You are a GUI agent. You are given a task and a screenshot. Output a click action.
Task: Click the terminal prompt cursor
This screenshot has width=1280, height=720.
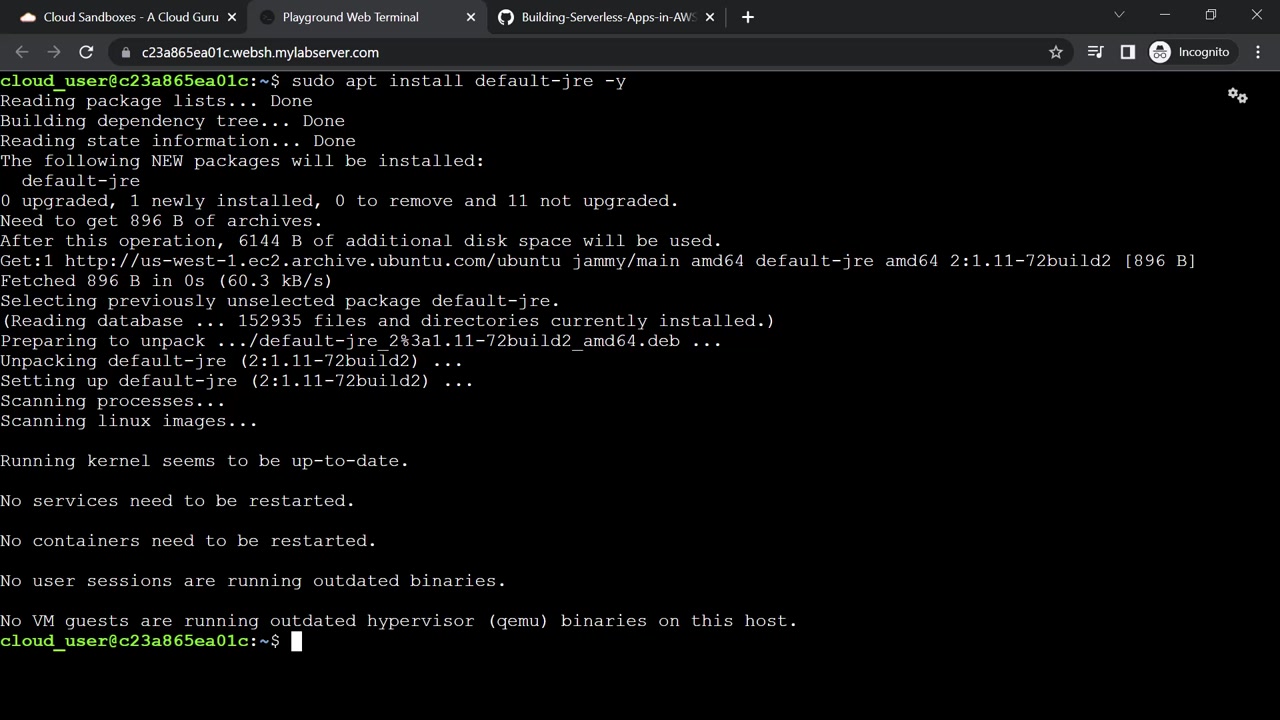tap(296, 641)
